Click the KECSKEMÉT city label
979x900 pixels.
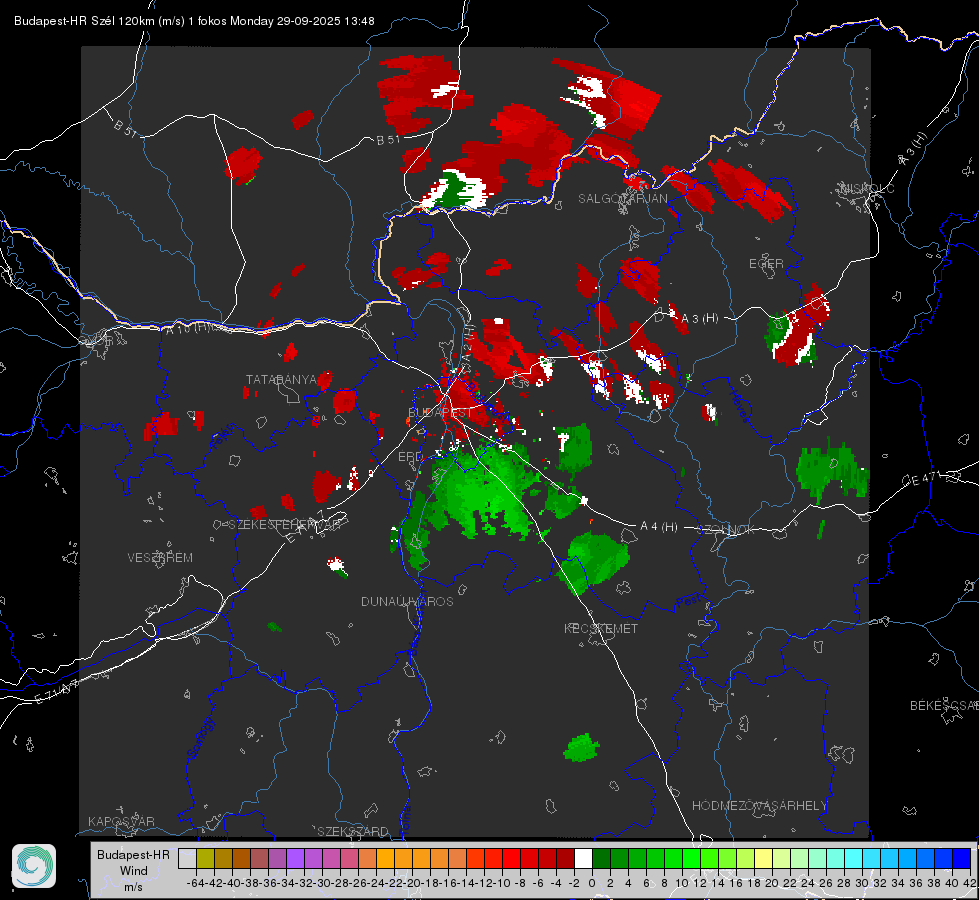pyautogui.click(x=601, y=629)
